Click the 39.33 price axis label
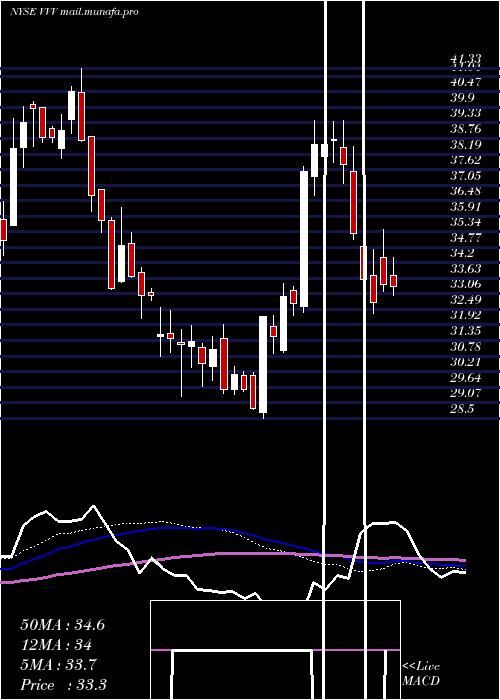 coord(465,113)
